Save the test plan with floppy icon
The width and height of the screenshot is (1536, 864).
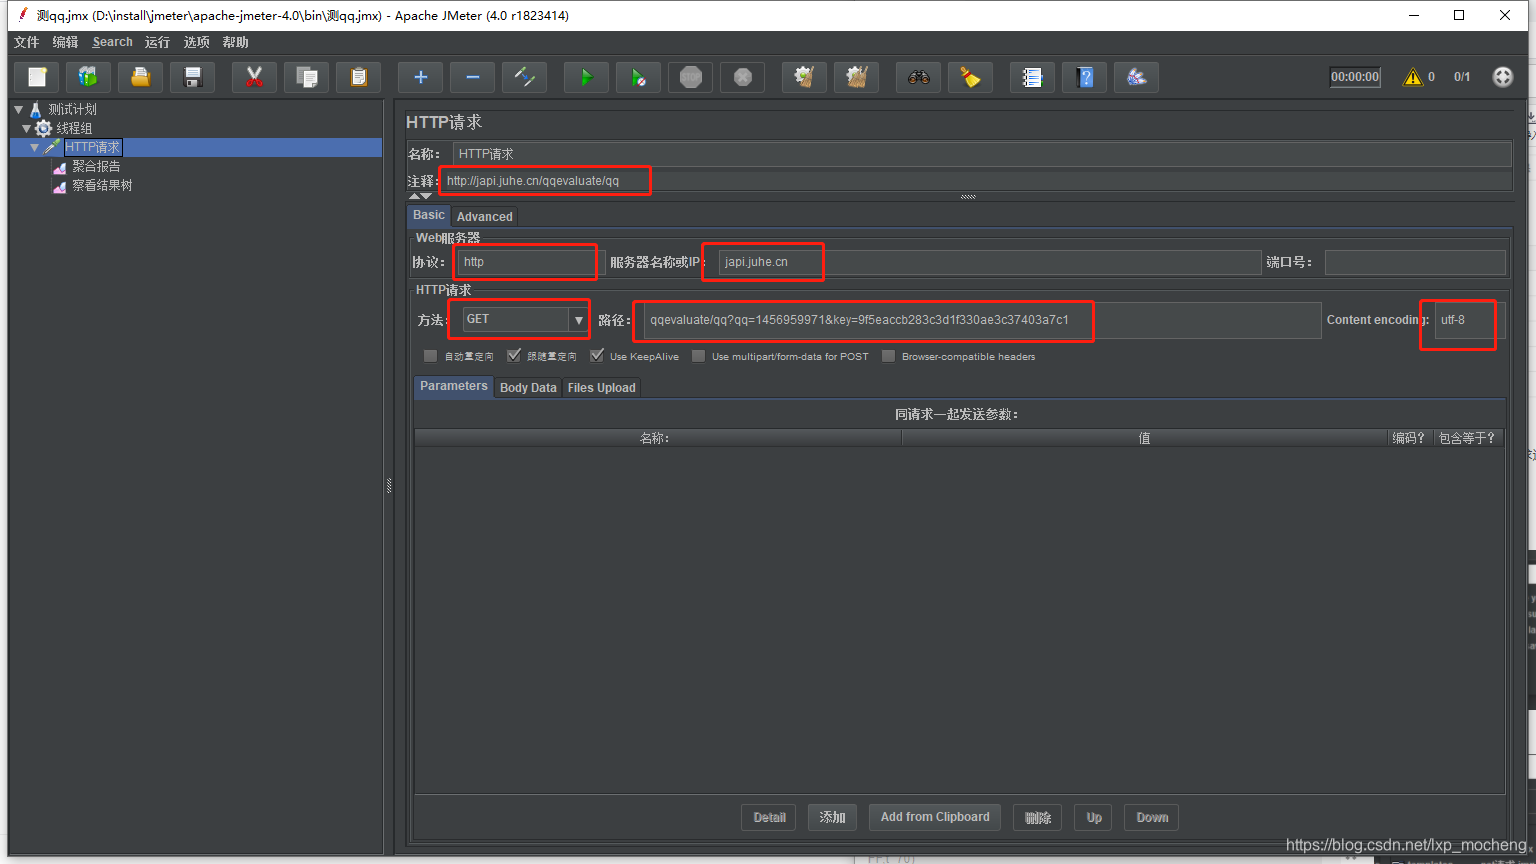coord(193,77)
